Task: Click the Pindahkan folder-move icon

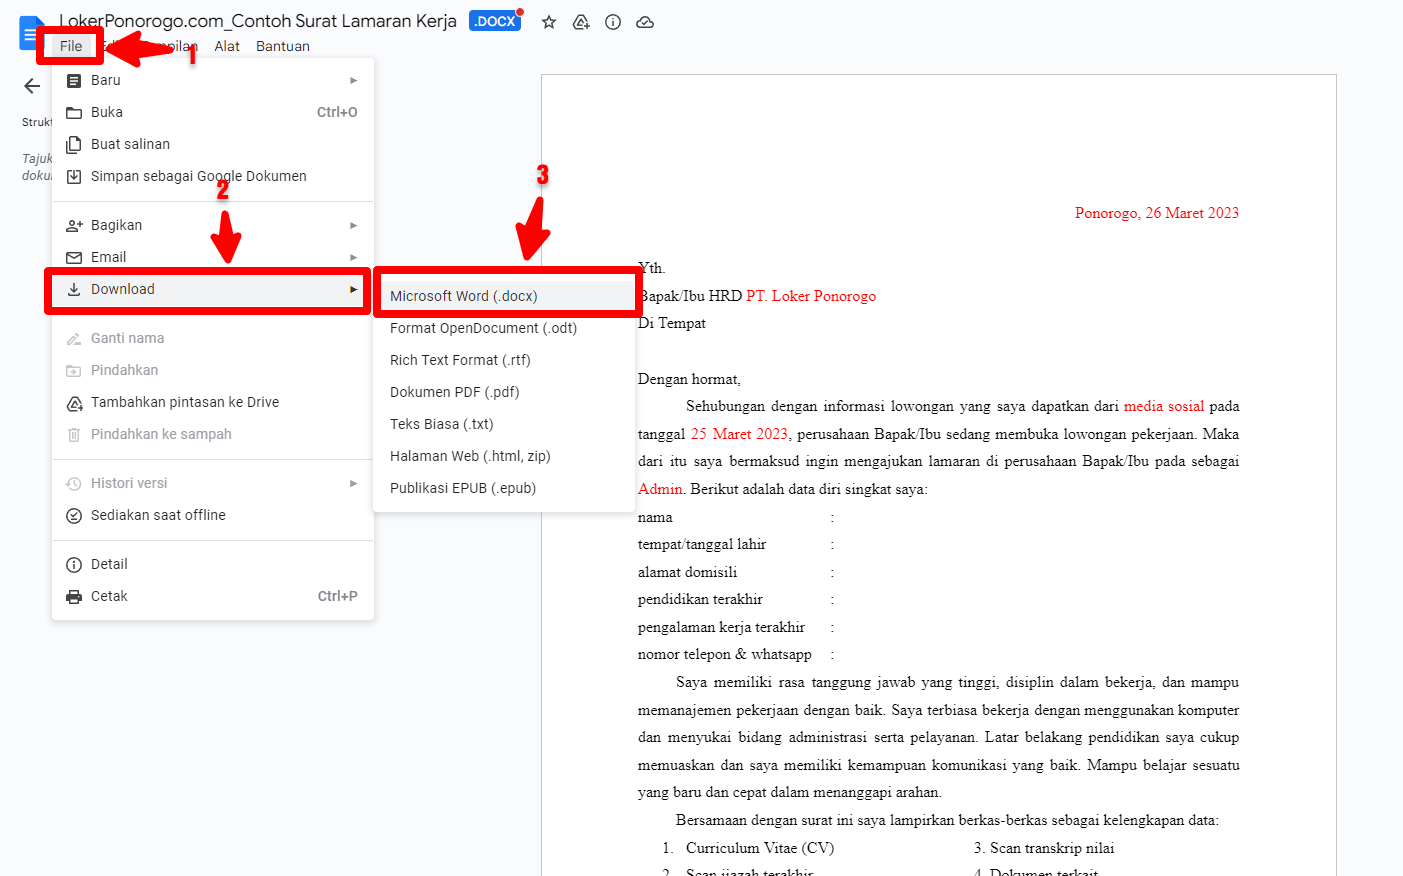Action: (x=74, y=371)
